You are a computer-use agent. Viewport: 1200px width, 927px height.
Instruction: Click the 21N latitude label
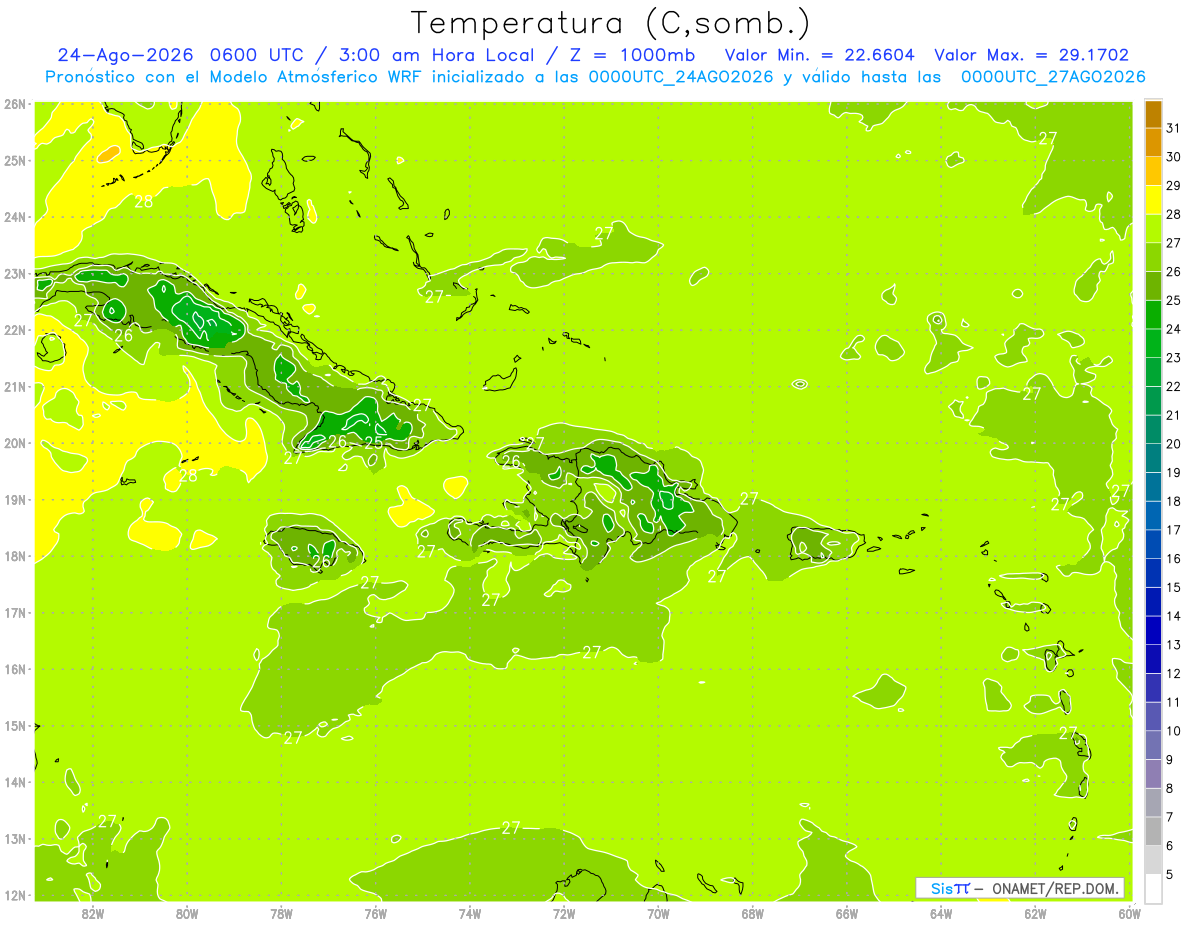point(15,386)
